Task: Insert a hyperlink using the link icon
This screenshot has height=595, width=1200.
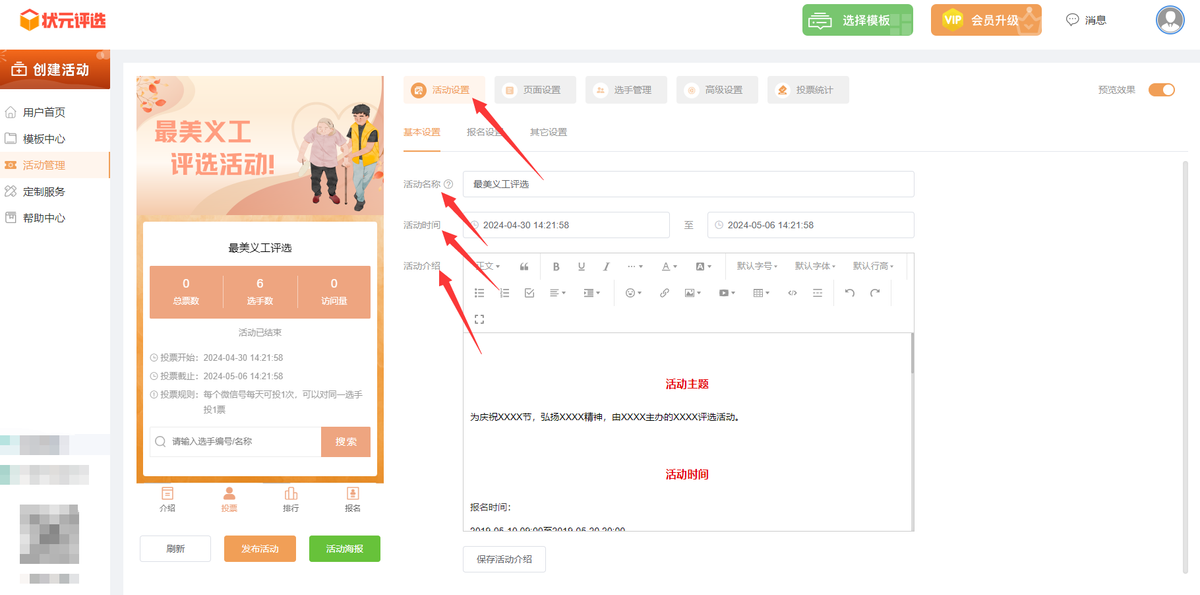Action: pyautogui.click(x=664, y=293)
